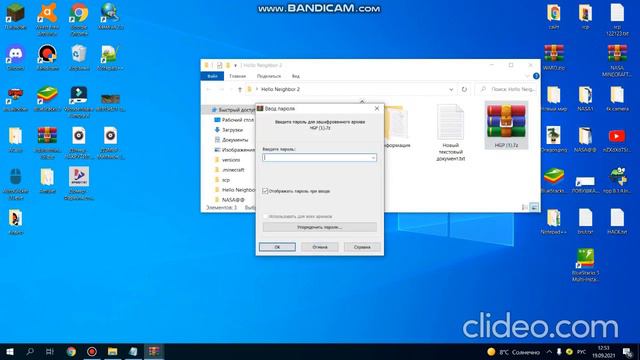Open Chrome from the taskbar
The height and width of the screenshot is (360, 640).
pos(71,352)
